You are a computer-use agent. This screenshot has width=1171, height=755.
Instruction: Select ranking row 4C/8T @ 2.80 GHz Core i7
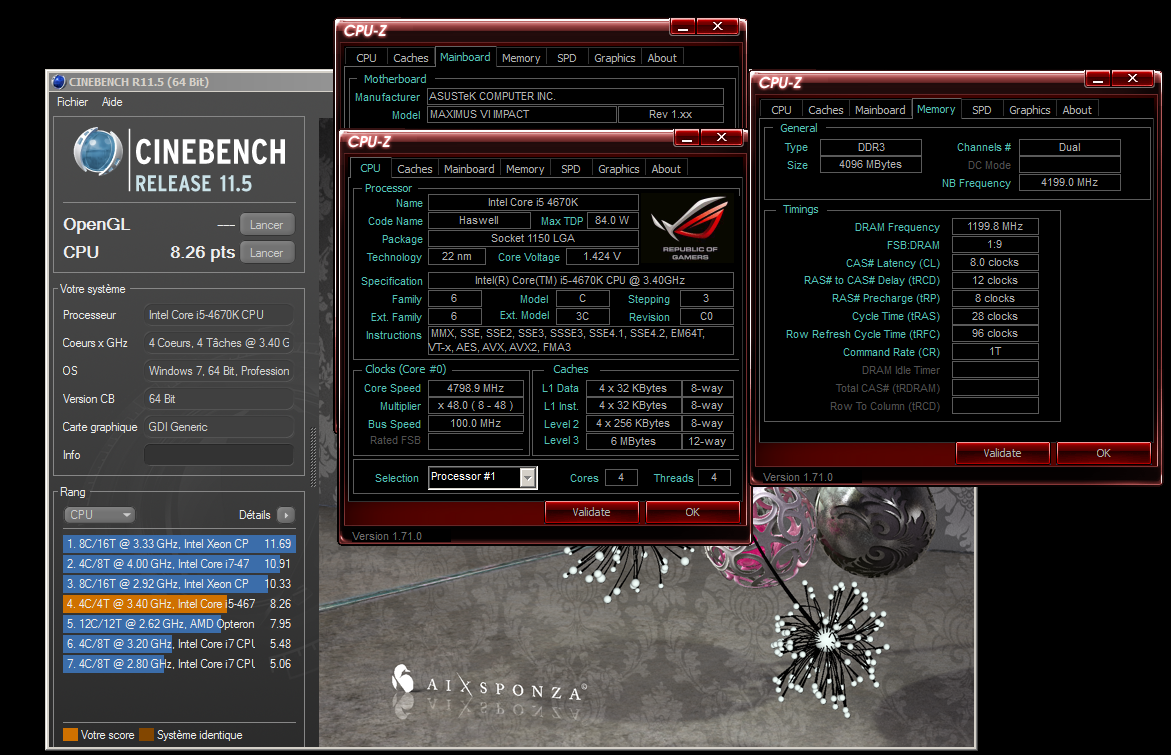coord(179,664)
